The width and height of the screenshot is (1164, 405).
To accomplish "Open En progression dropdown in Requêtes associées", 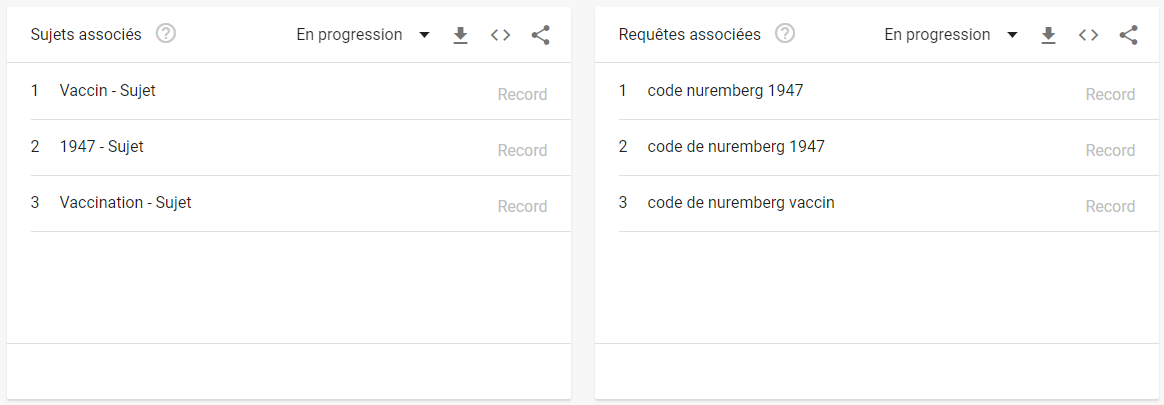I will pos(951,35).
